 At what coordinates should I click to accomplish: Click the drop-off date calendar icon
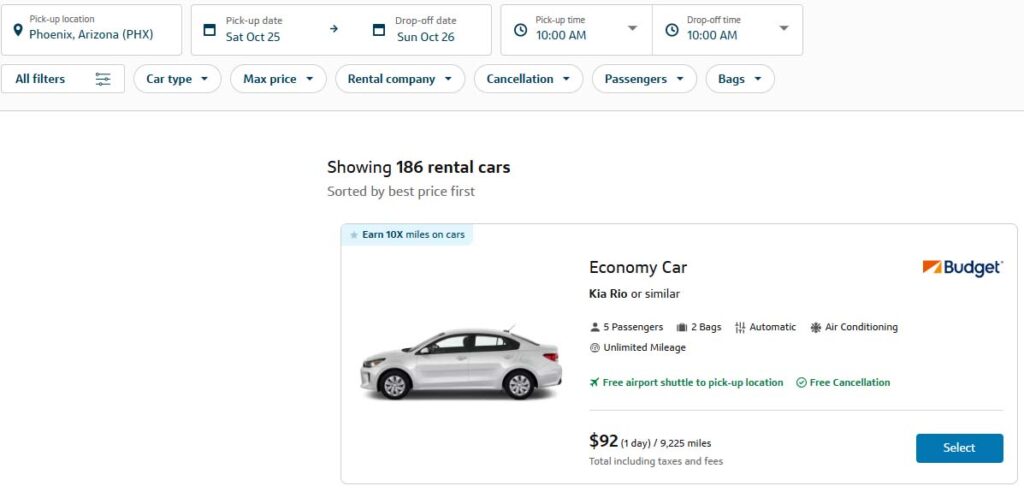pyautogui.click(x=378, y=30)
